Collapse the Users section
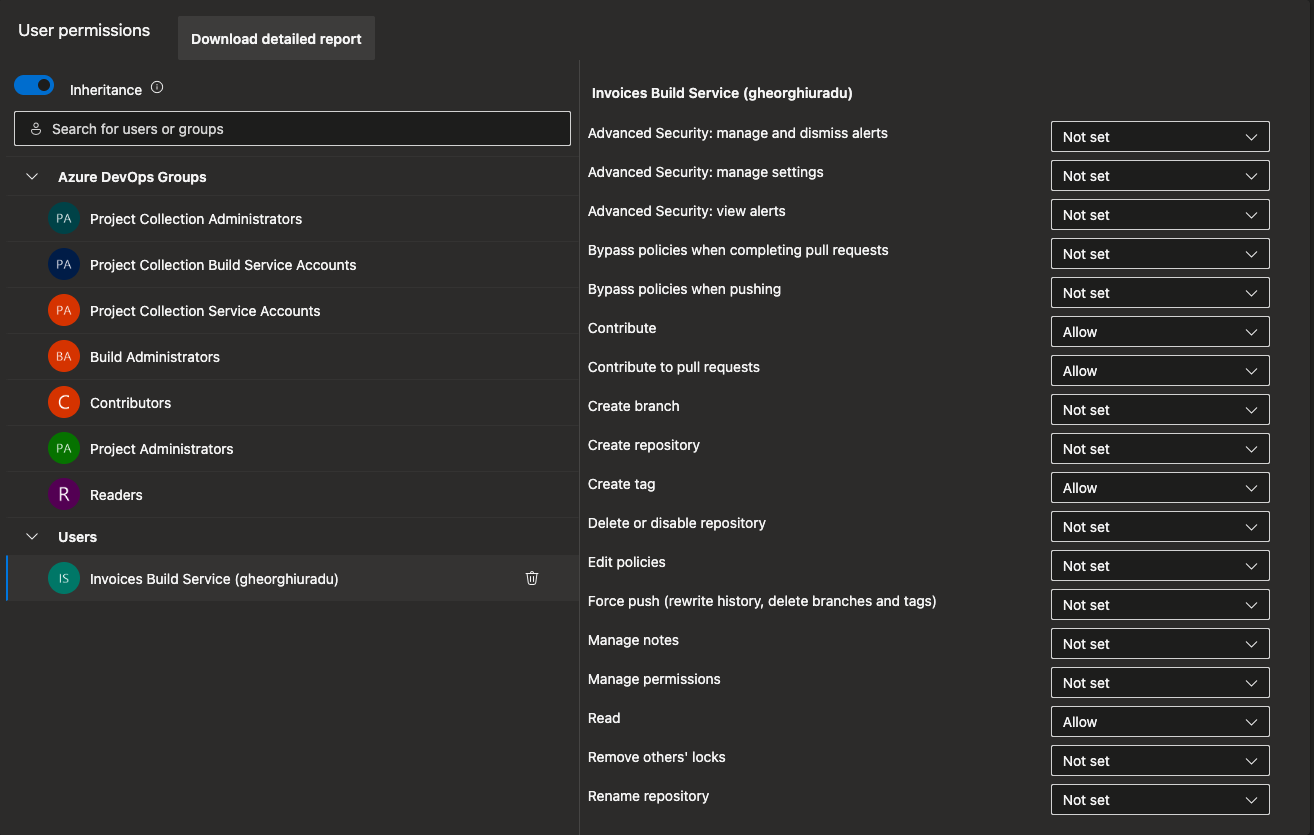Viewport: 1314px width, 835px height. click(31, 536)
